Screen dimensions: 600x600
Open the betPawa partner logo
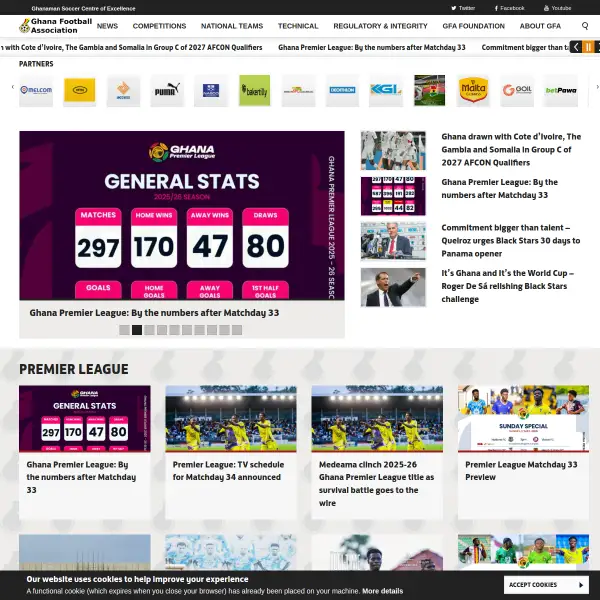coord(561,90)
